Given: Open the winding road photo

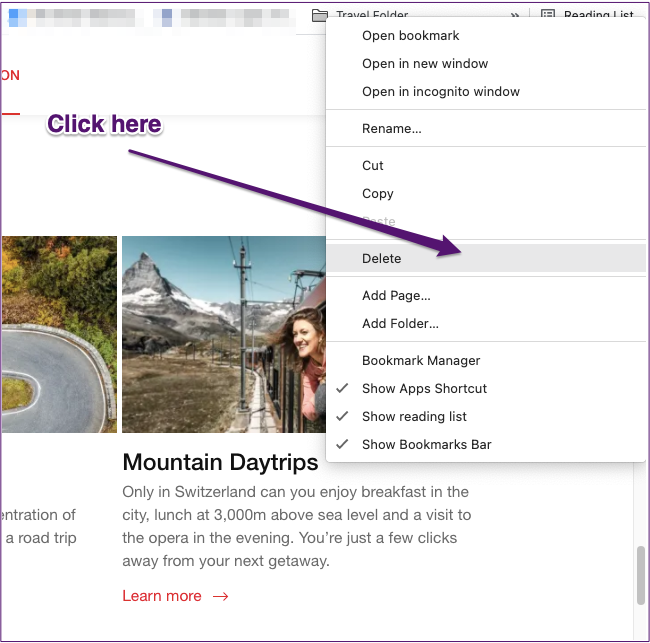Looking at the screenshot, I should click(59, 334).
